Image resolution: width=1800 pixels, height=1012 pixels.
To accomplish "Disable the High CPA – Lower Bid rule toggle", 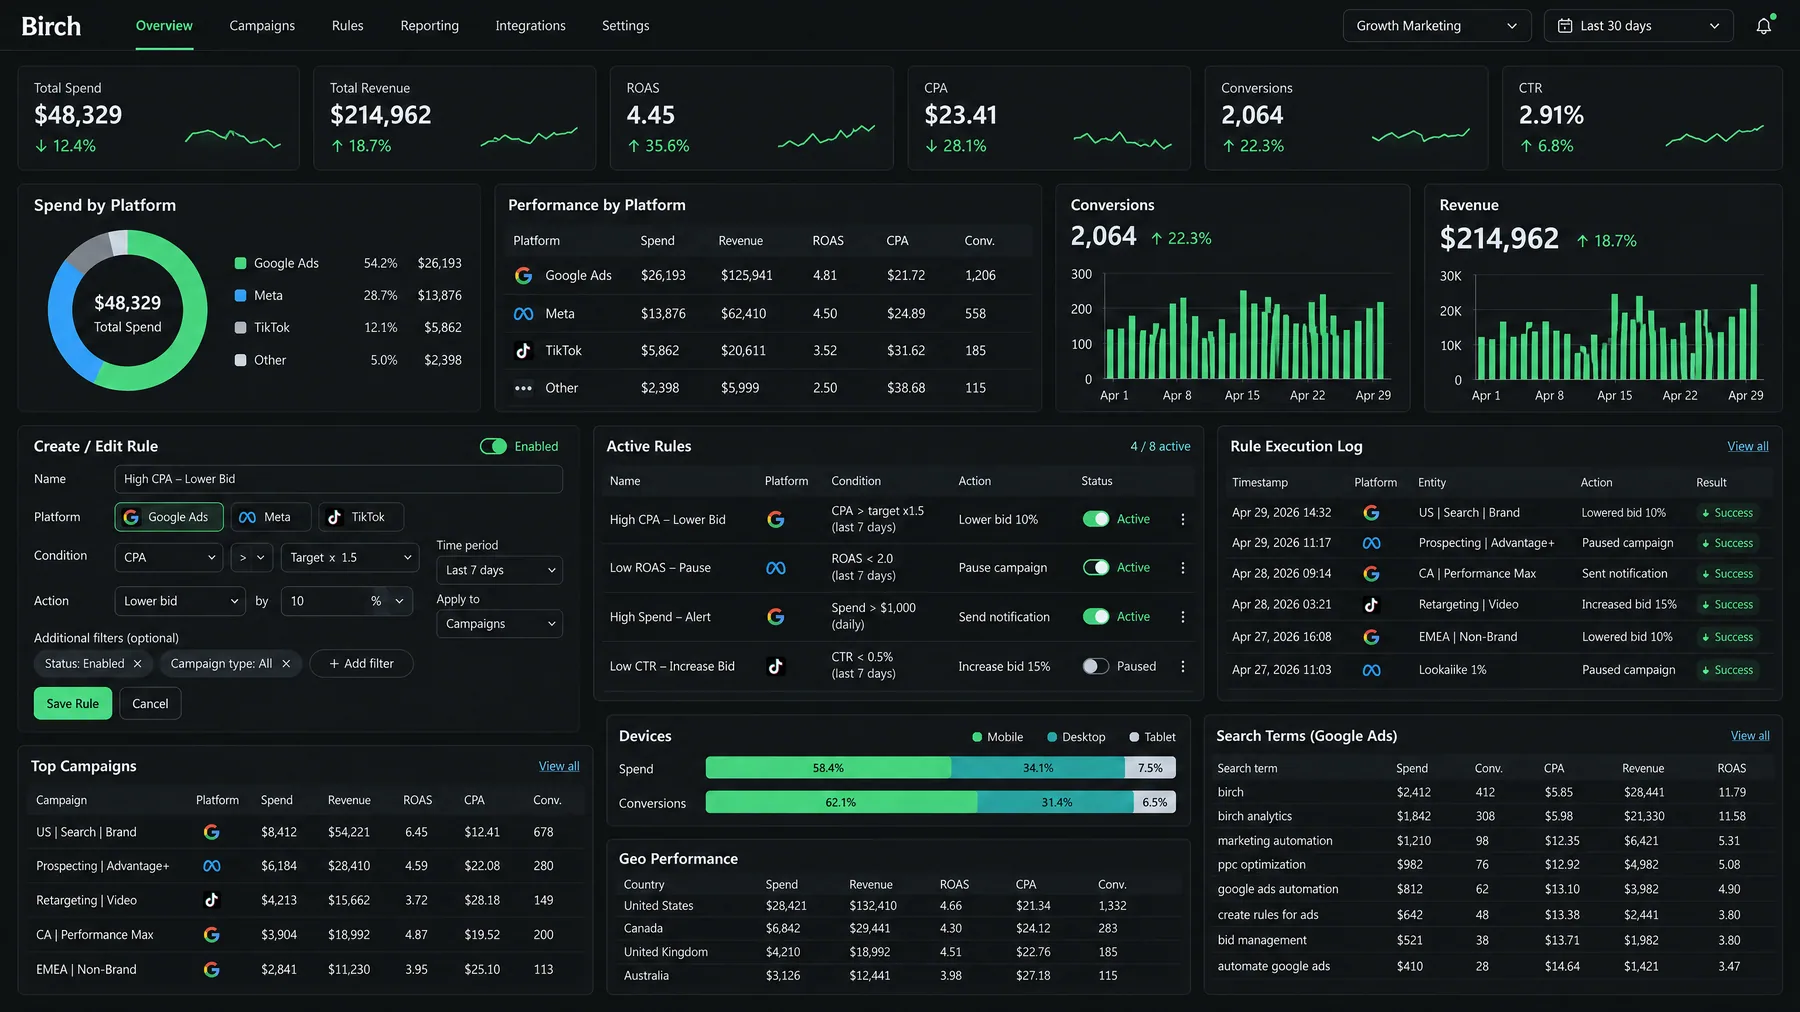I will (1096, 519).
